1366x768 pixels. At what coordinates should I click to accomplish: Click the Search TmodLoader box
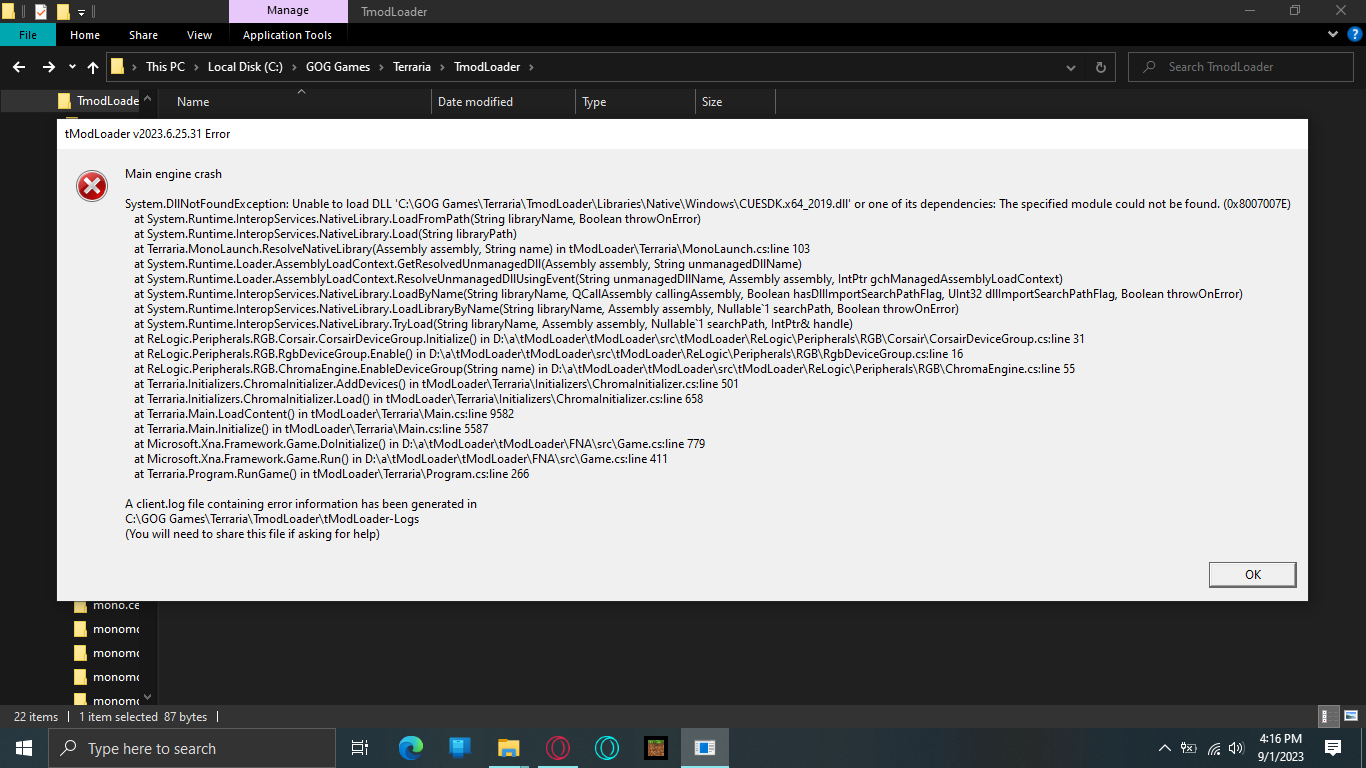click(x=1239, y=67)
